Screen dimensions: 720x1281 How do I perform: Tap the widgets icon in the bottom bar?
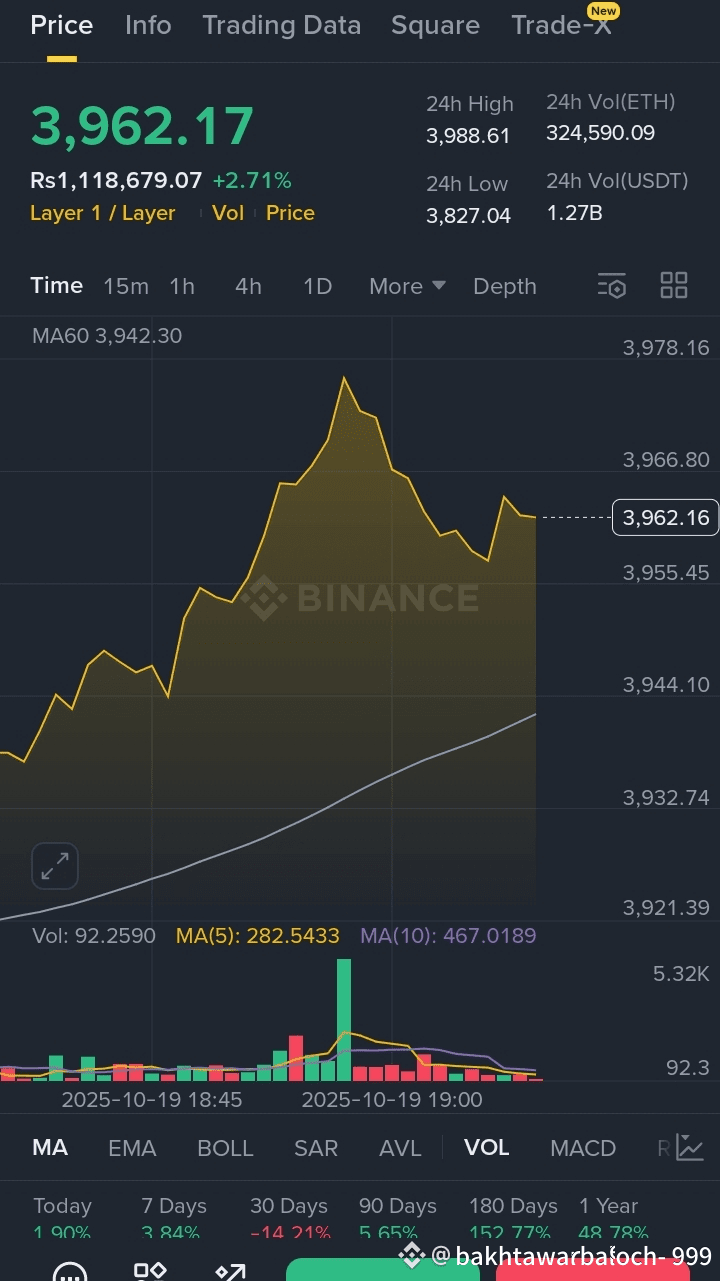pyautogui.click(x=150, y=1272)
